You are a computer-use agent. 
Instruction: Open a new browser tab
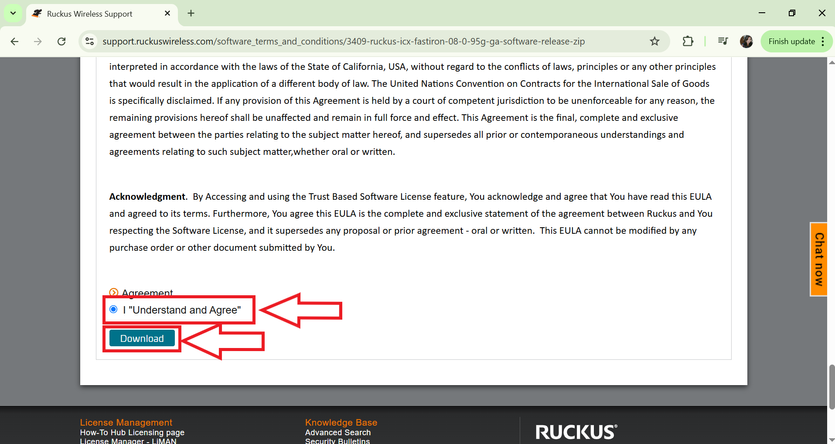(x=191, y=14)
